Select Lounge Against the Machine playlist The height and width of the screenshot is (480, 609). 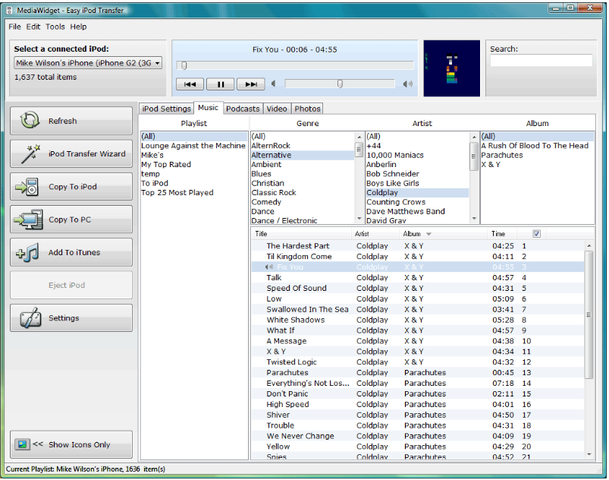tap(193, 146)
